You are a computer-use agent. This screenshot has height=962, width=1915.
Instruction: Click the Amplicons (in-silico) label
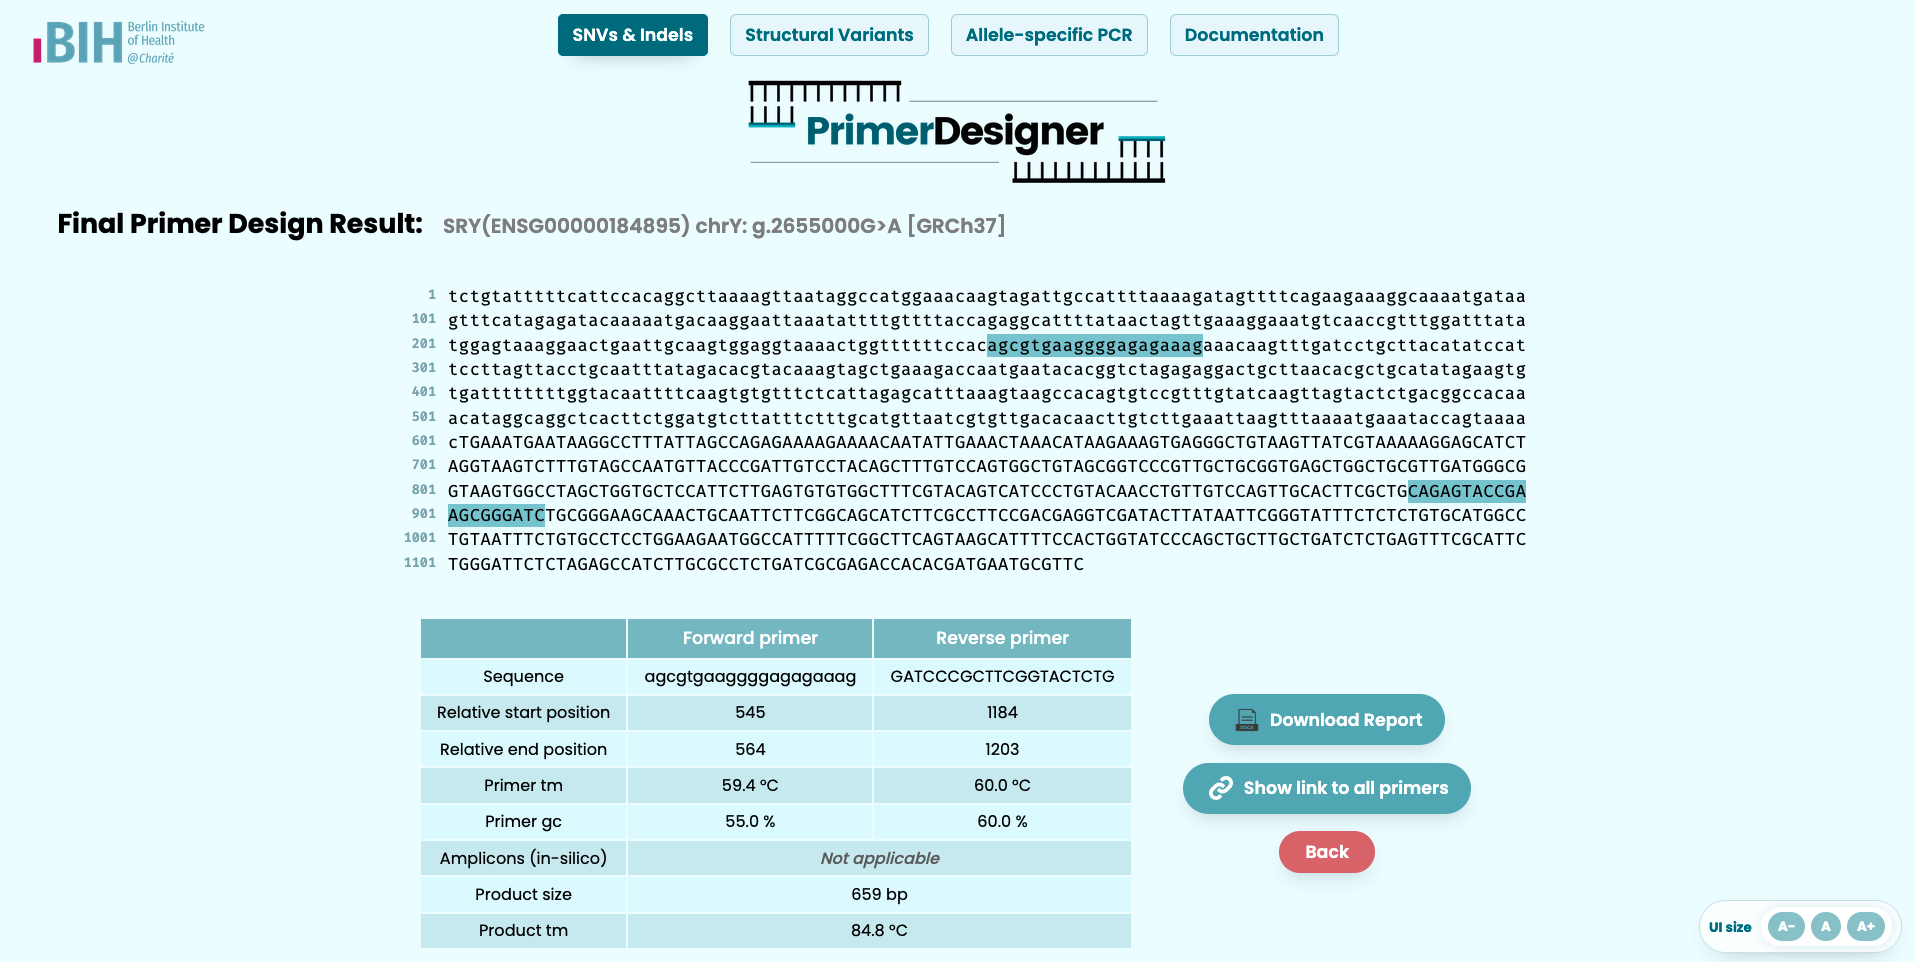pos(523,858)
